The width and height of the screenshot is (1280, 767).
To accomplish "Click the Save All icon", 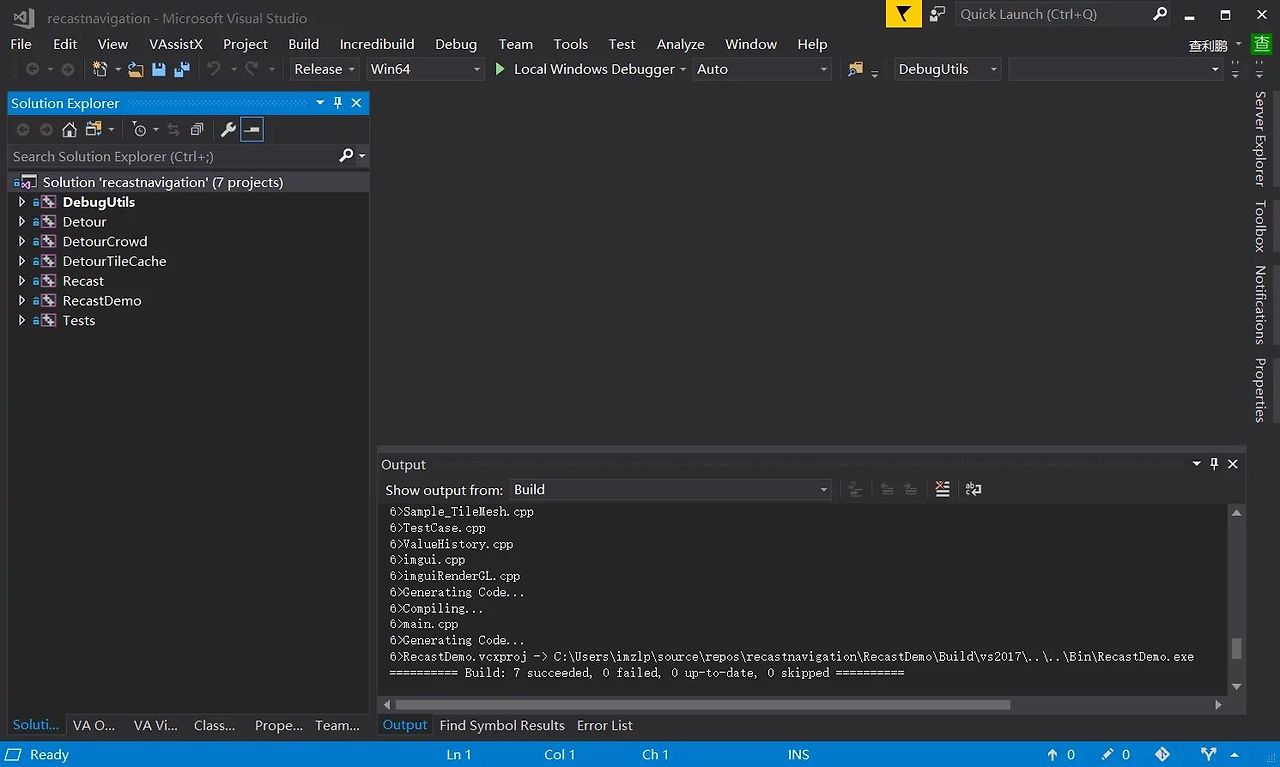I will tap(182, 69).
